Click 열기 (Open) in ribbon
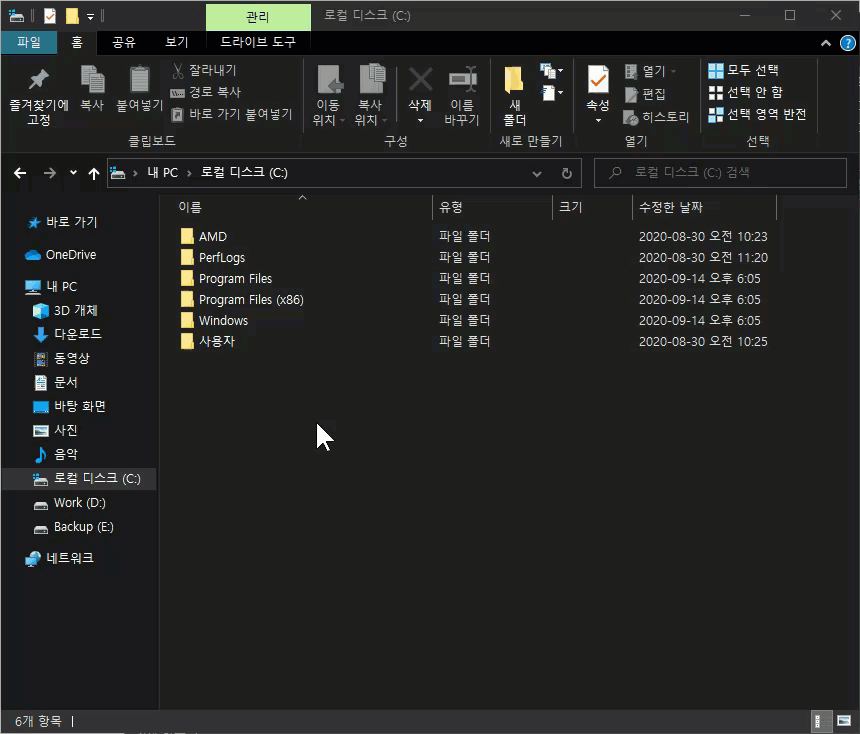Screen dimensions: 860x734 pos(650,71)
